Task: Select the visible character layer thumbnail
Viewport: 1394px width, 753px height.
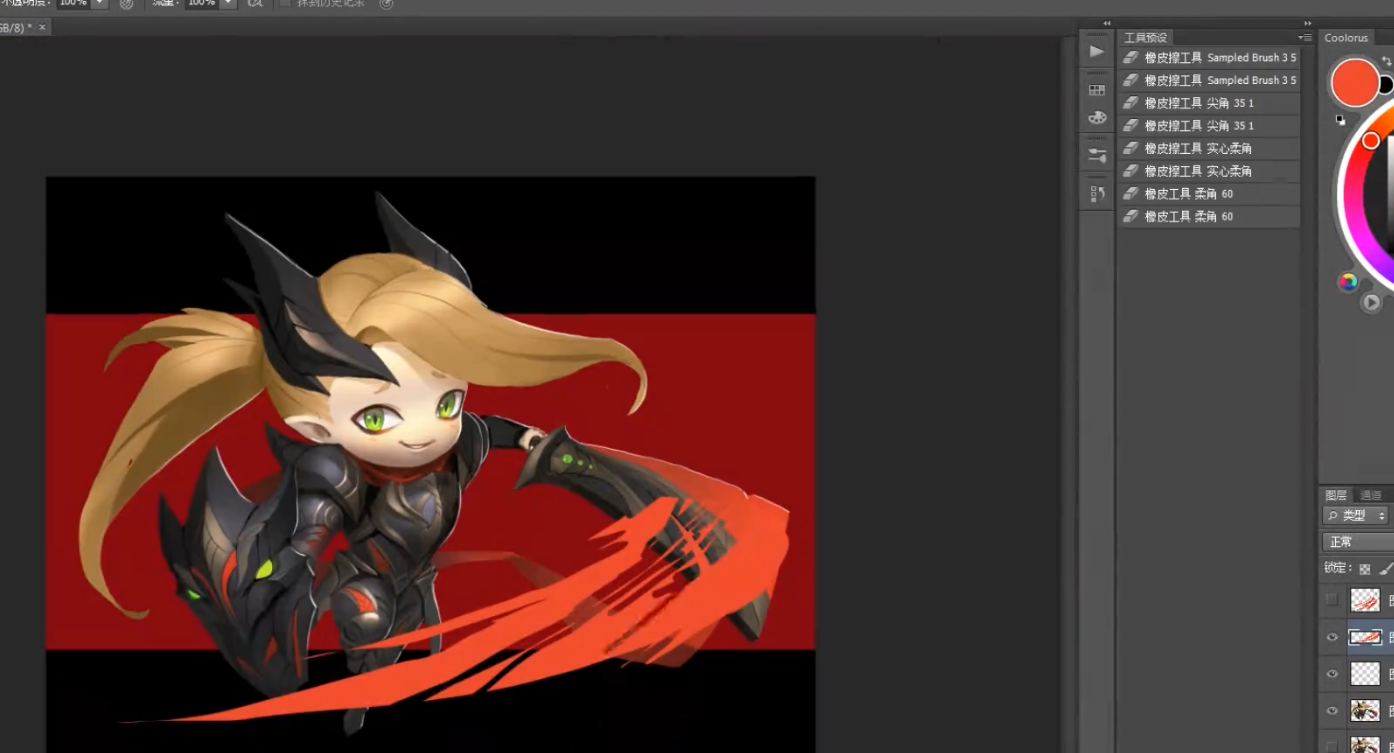Action: (x=1365, y=711)
